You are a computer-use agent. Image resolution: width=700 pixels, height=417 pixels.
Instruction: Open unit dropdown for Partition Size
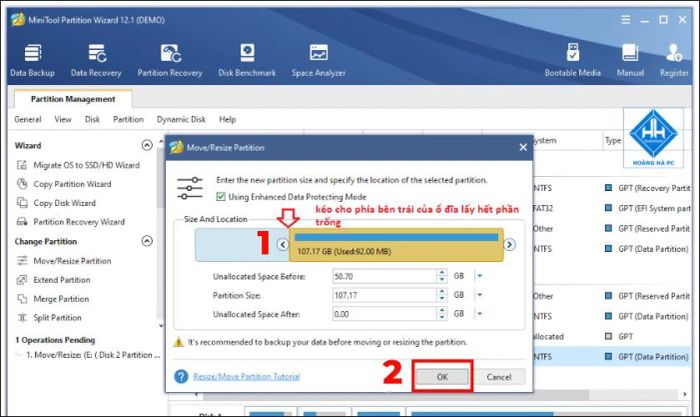[x=479, y=295]
